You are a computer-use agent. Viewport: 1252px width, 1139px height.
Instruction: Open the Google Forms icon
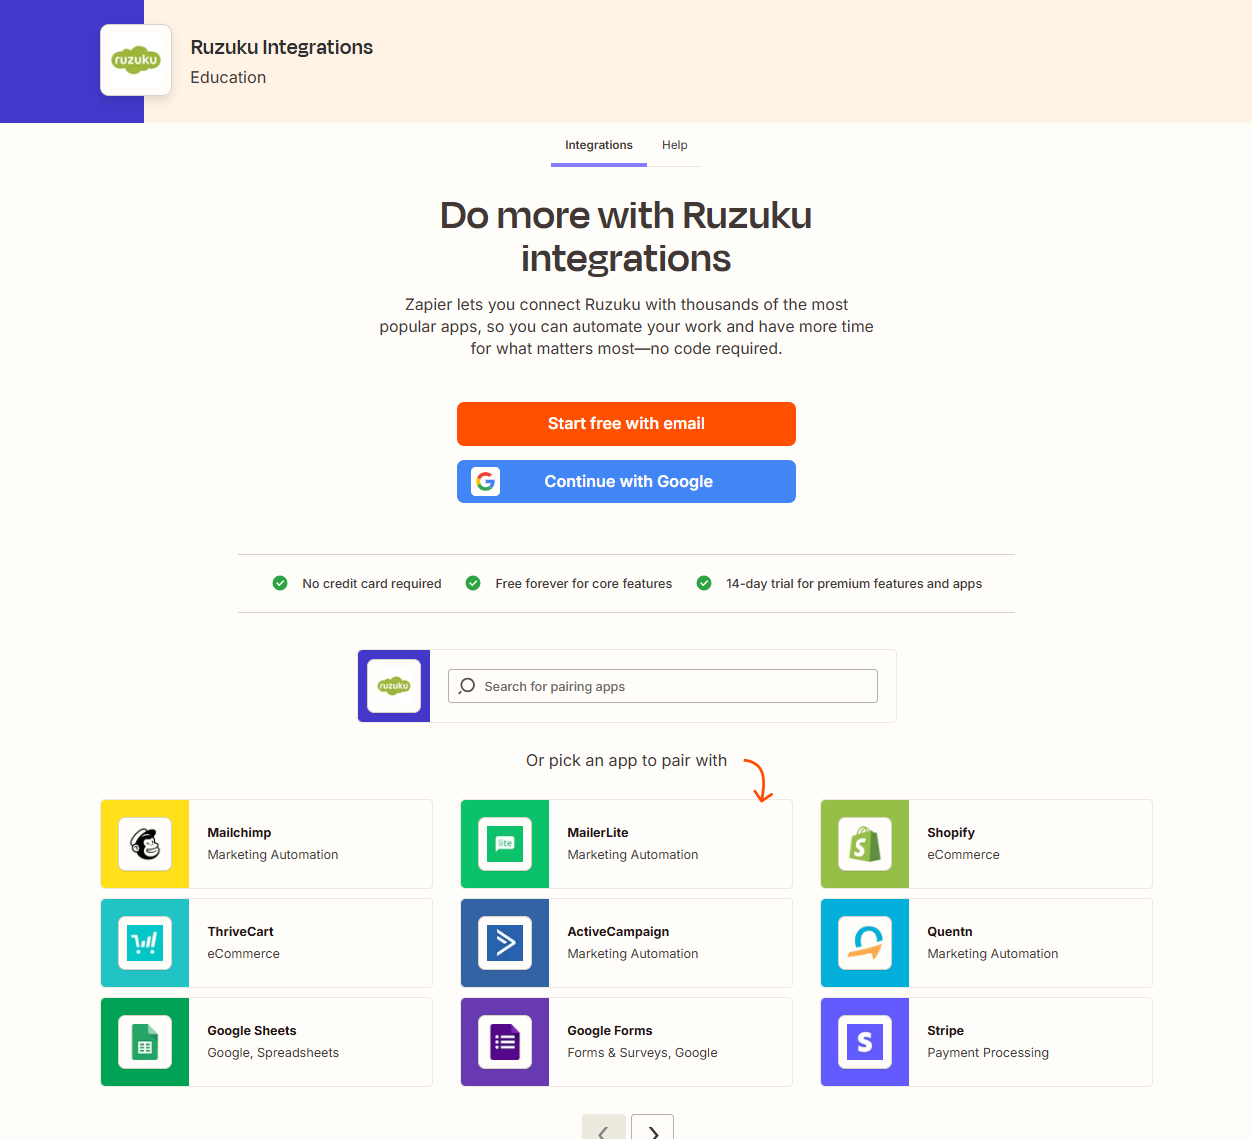pyautogui.click(x=505, y=1042)
